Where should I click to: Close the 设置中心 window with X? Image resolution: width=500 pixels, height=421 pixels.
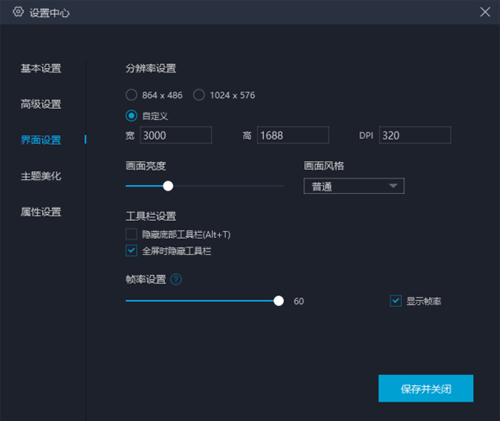pos(485,12)
